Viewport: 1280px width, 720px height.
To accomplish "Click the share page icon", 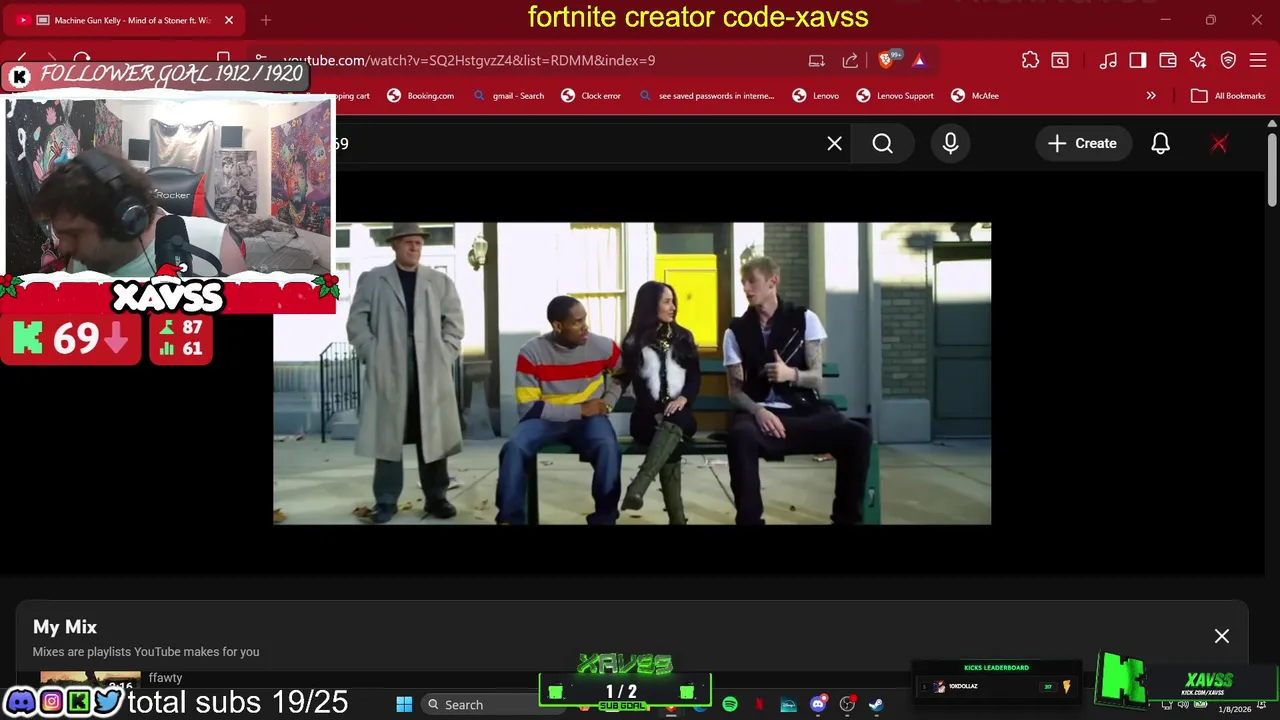I will [x=850, y=60].
